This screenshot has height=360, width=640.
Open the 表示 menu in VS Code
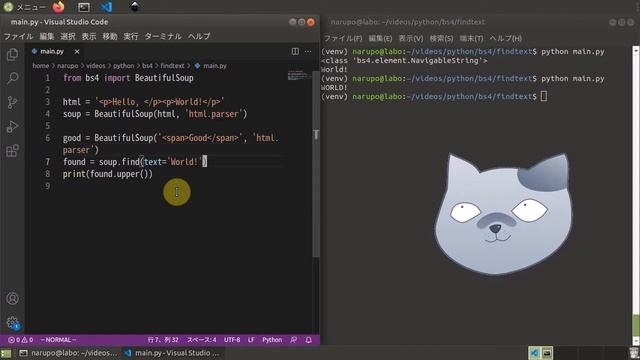tap(89, 36)
